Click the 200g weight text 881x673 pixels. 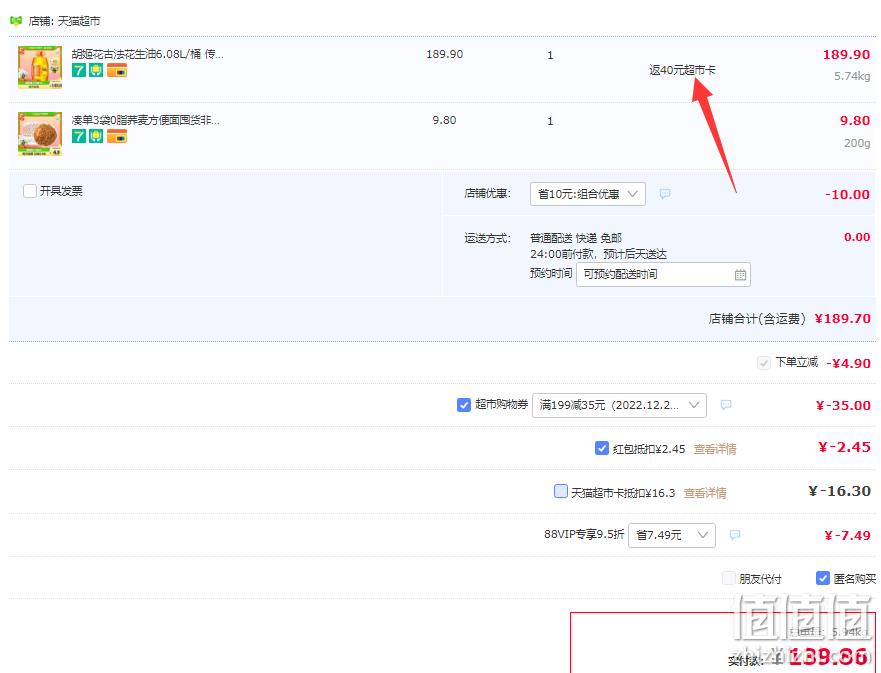(857, 143)
